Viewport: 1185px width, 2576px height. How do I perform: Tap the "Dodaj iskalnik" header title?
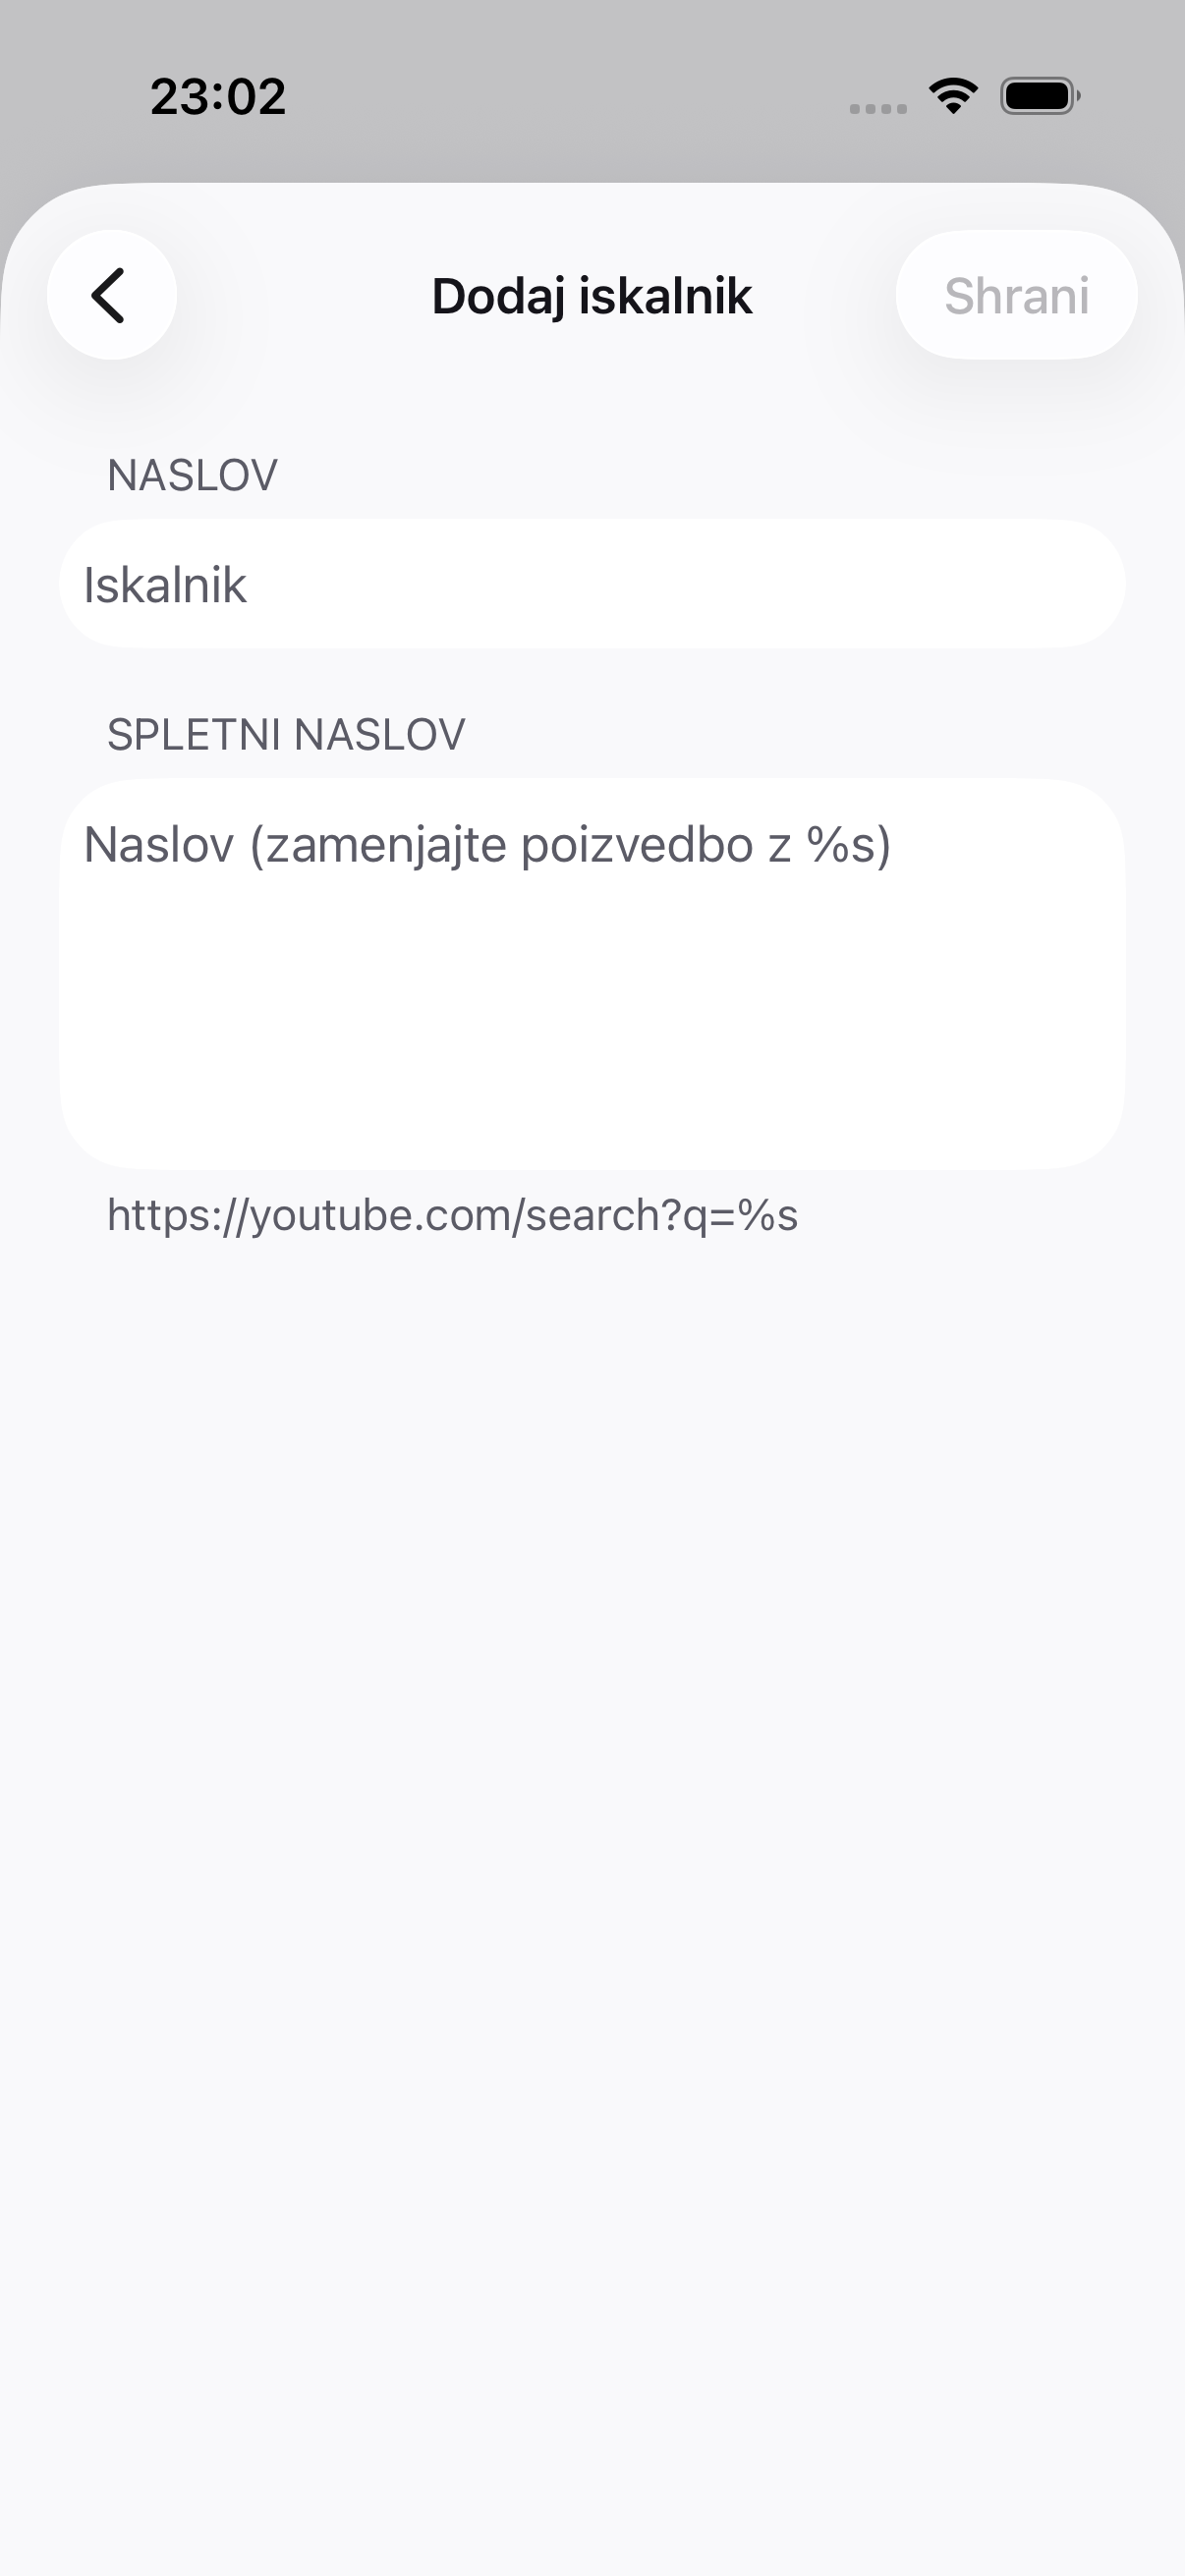(592, 296)
